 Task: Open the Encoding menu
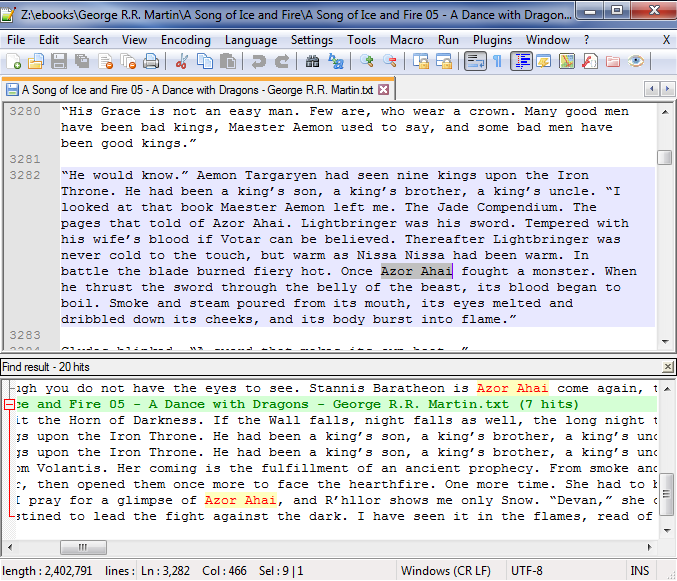186,40
